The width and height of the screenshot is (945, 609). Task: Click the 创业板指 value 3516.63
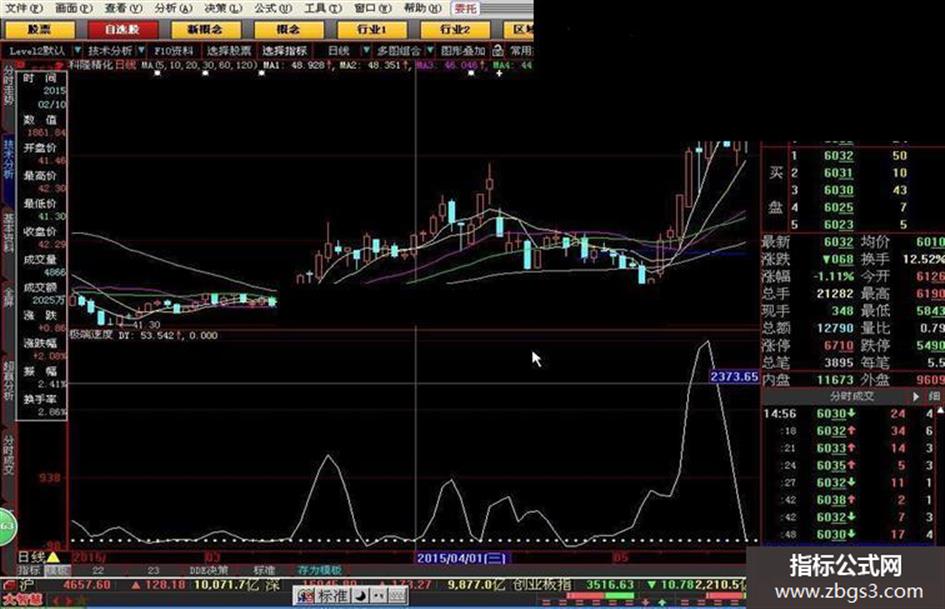click(610, 584)
